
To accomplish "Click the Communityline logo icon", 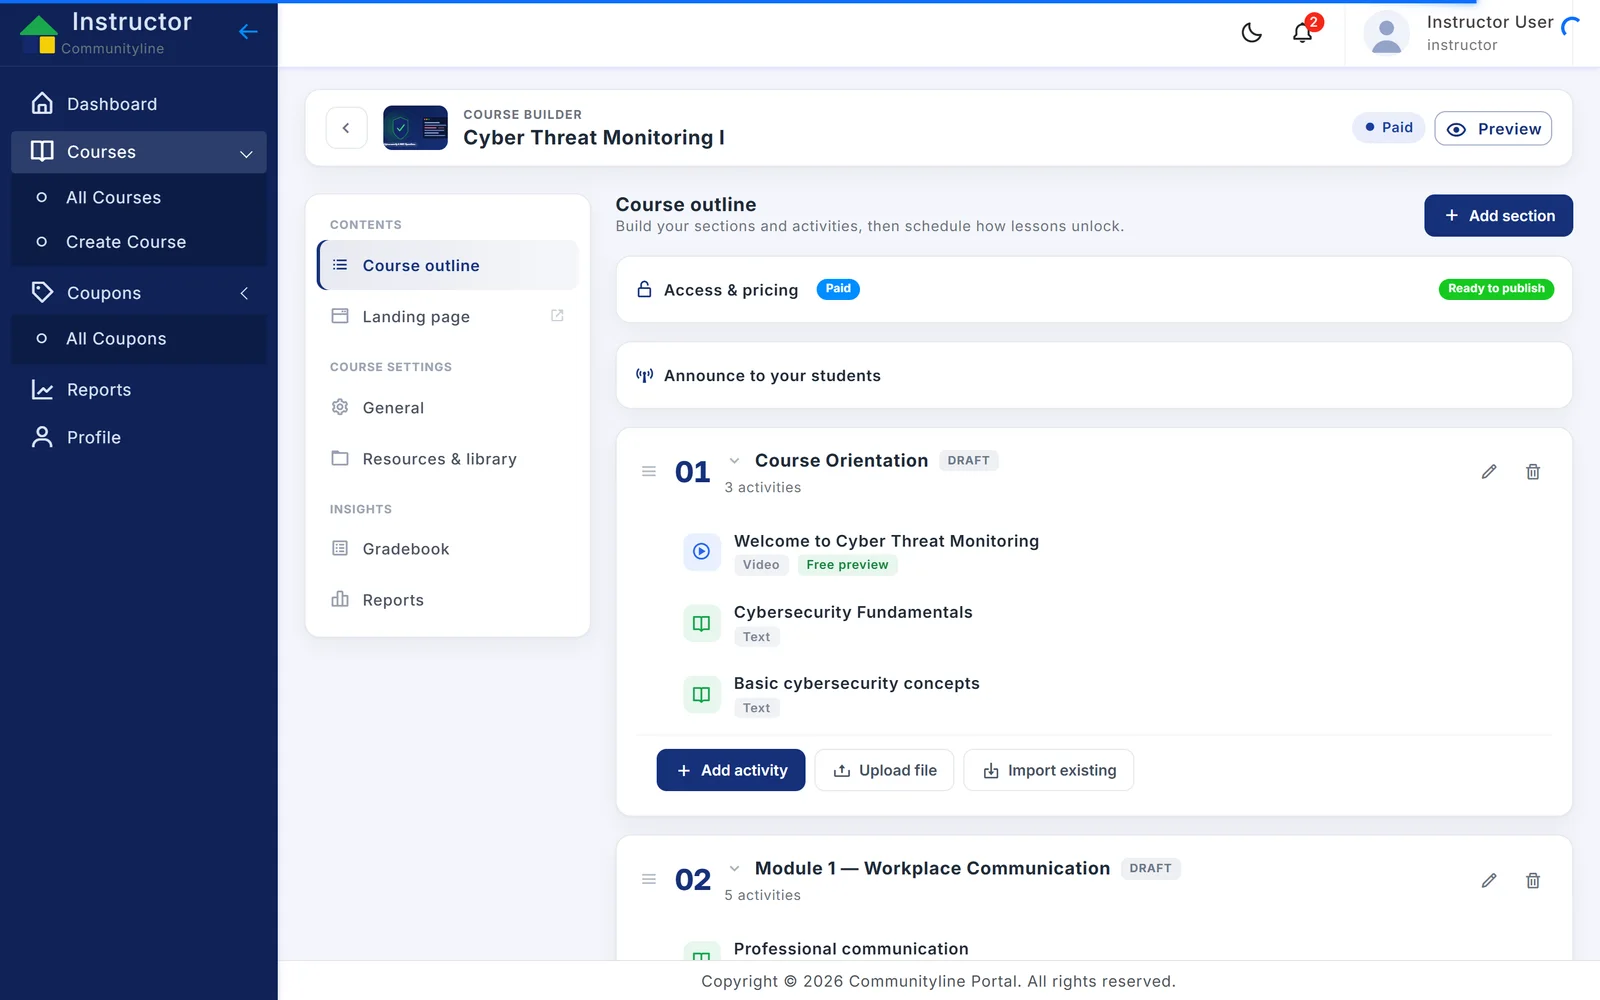I will click(x=39, y=34).
